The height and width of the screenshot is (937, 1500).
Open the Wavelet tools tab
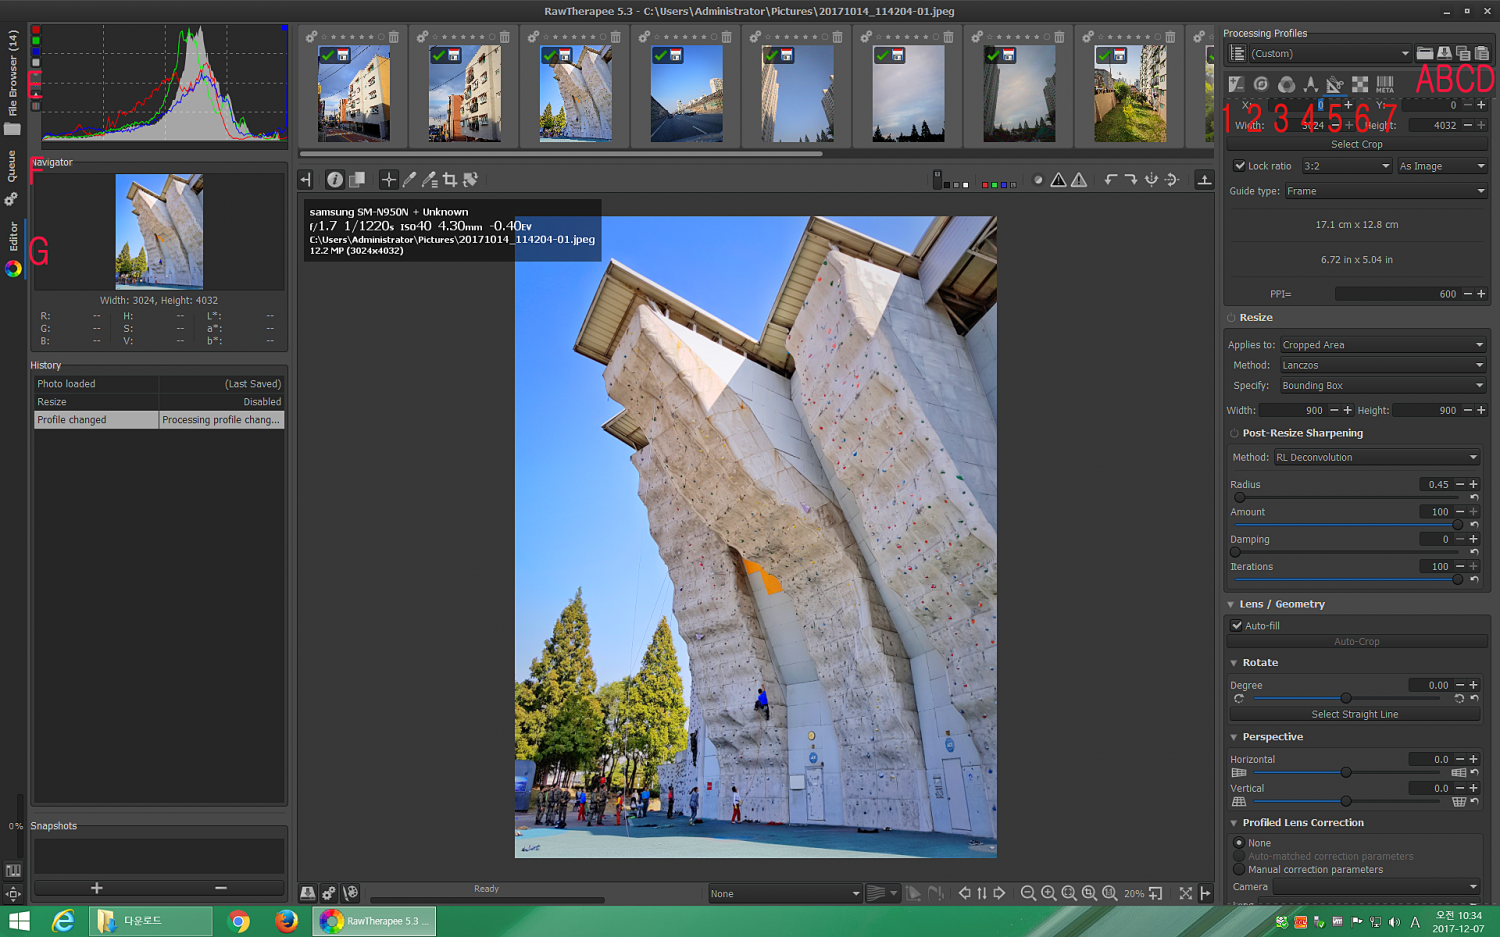tap(1310, 84)
